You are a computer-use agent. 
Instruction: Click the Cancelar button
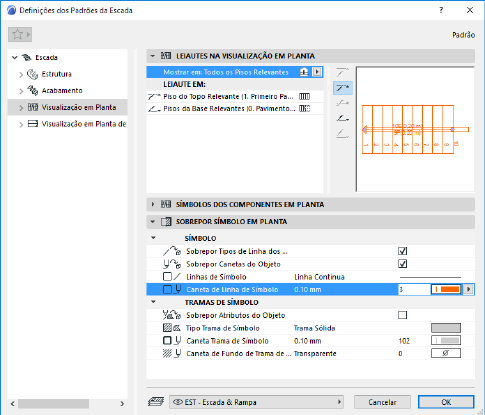tap(382, 402)
